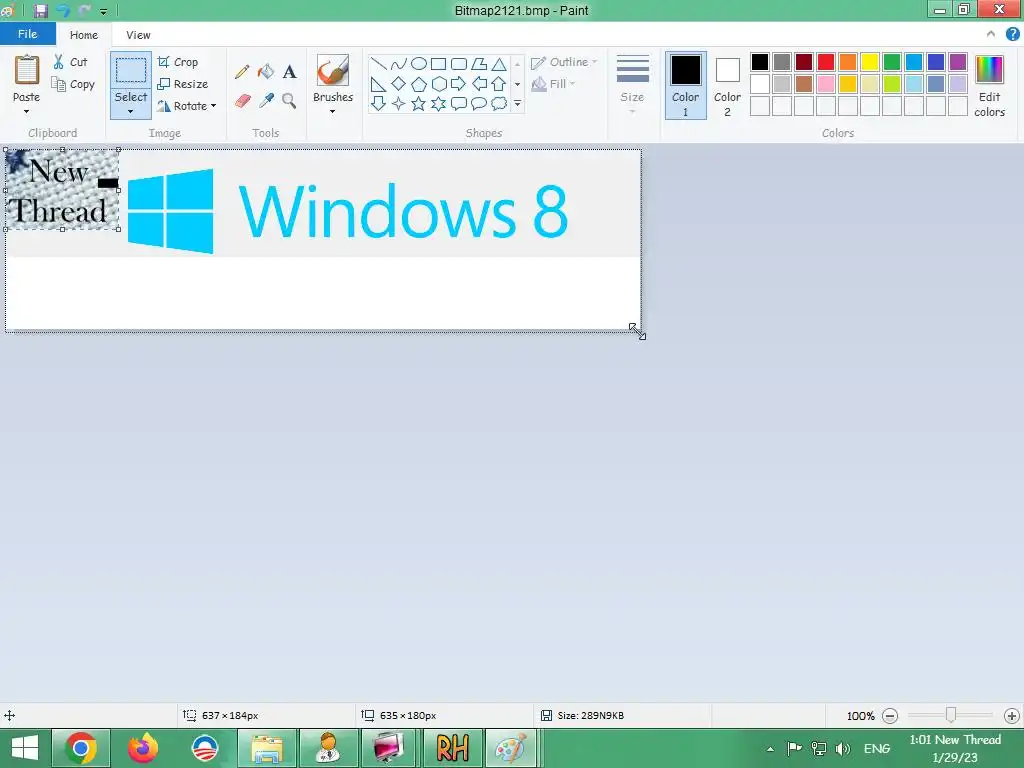Click the volume speaker tray icon
This screenshot has height=768, width=1024.
(x=843, y=748)
